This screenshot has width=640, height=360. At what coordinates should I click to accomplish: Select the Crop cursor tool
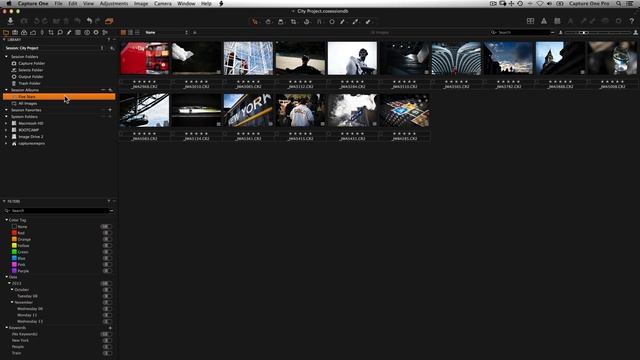pyautogui.click(x=293, y=22)
